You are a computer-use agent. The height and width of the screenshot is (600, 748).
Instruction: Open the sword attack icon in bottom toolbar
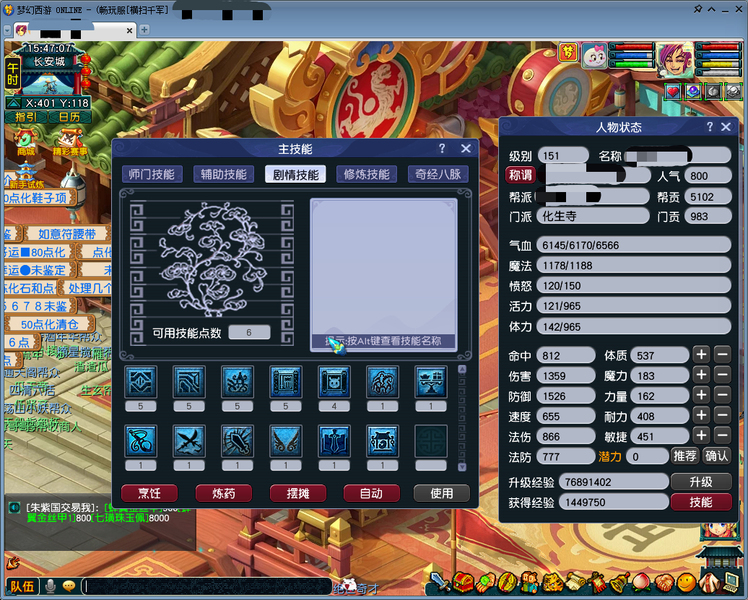pyautogui.click(x=440, y=582)
